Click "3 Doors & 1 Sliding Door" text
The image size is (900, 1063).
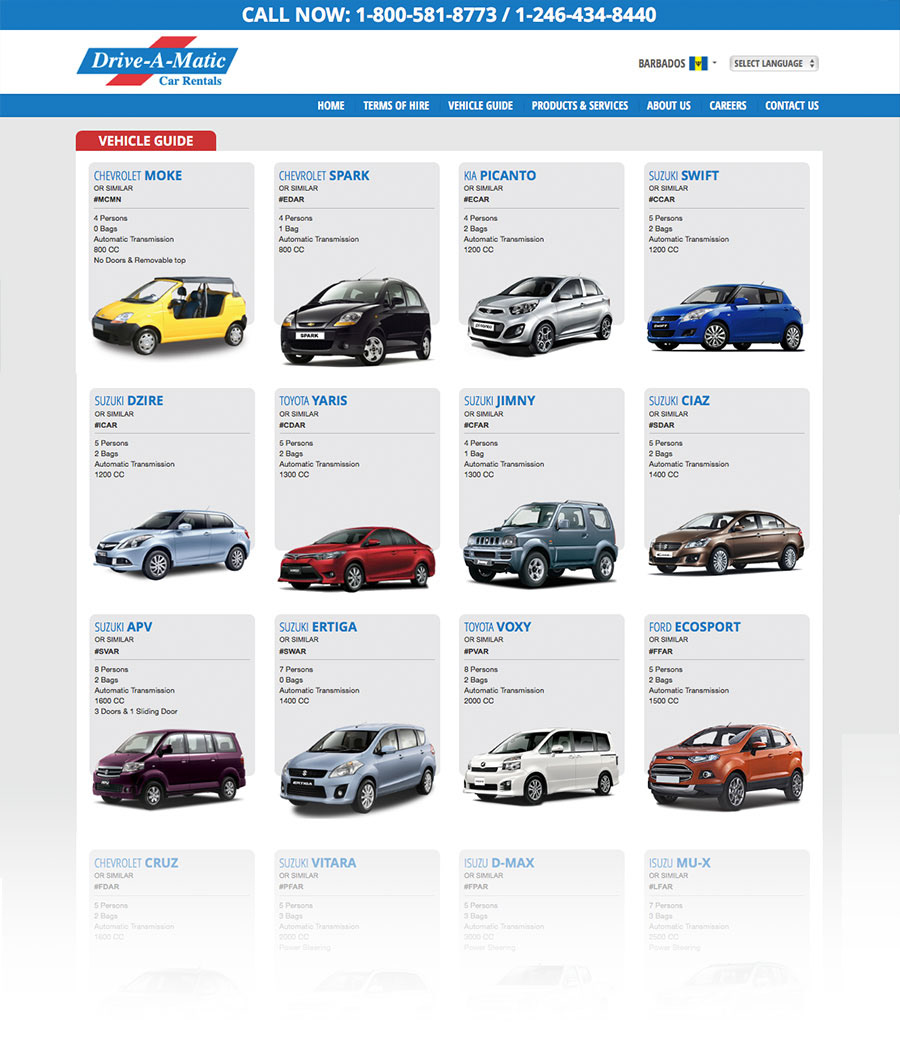(136, 712)
